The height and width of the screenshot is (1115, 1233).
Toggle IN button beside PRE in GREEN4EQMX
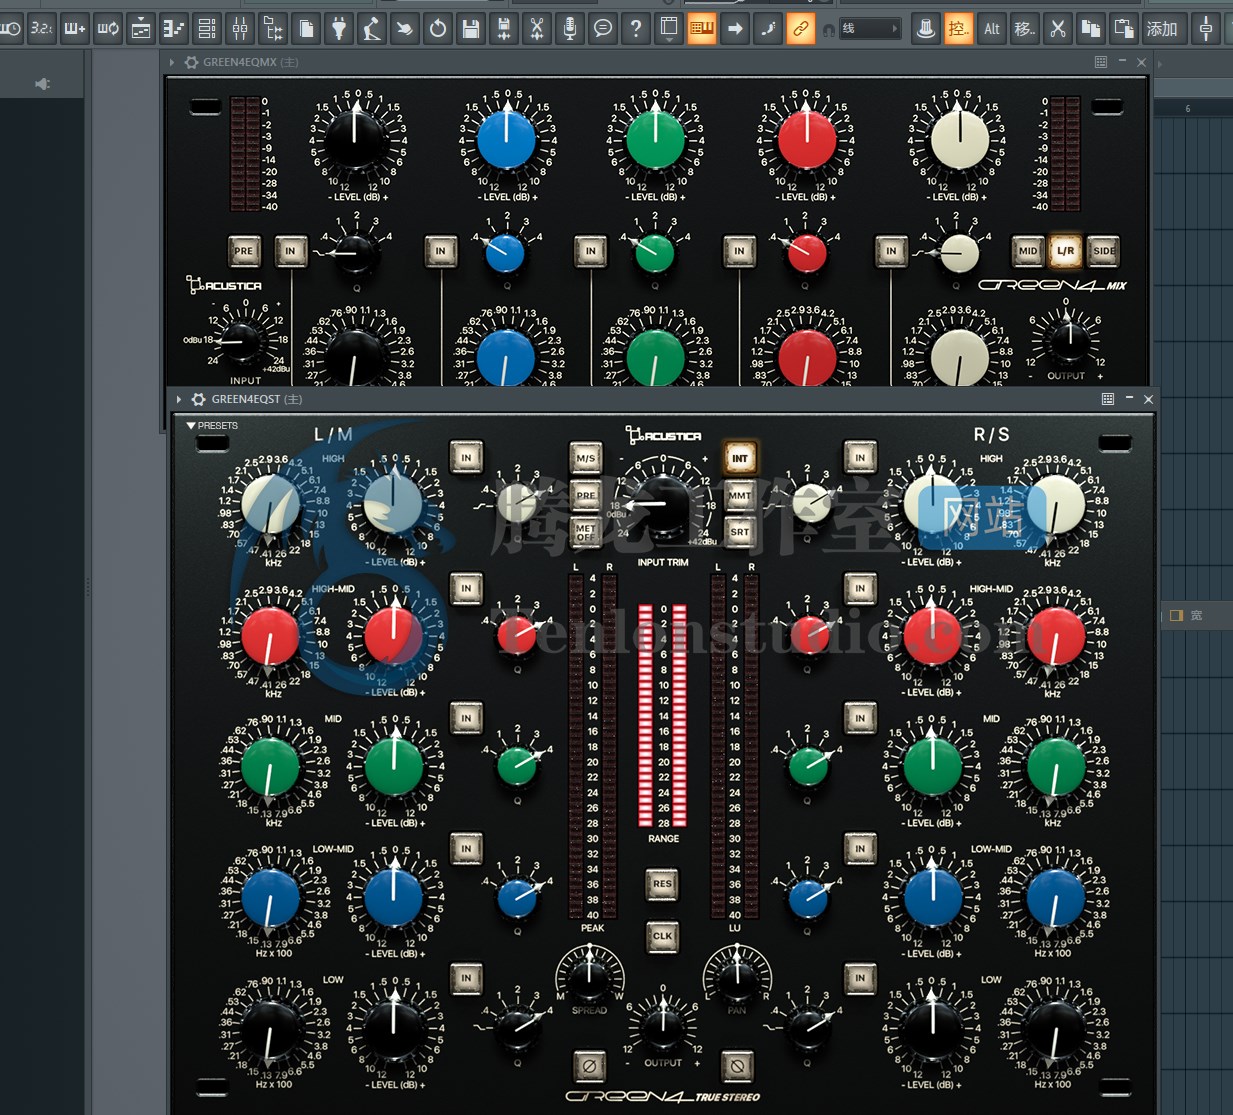point(290,251)
